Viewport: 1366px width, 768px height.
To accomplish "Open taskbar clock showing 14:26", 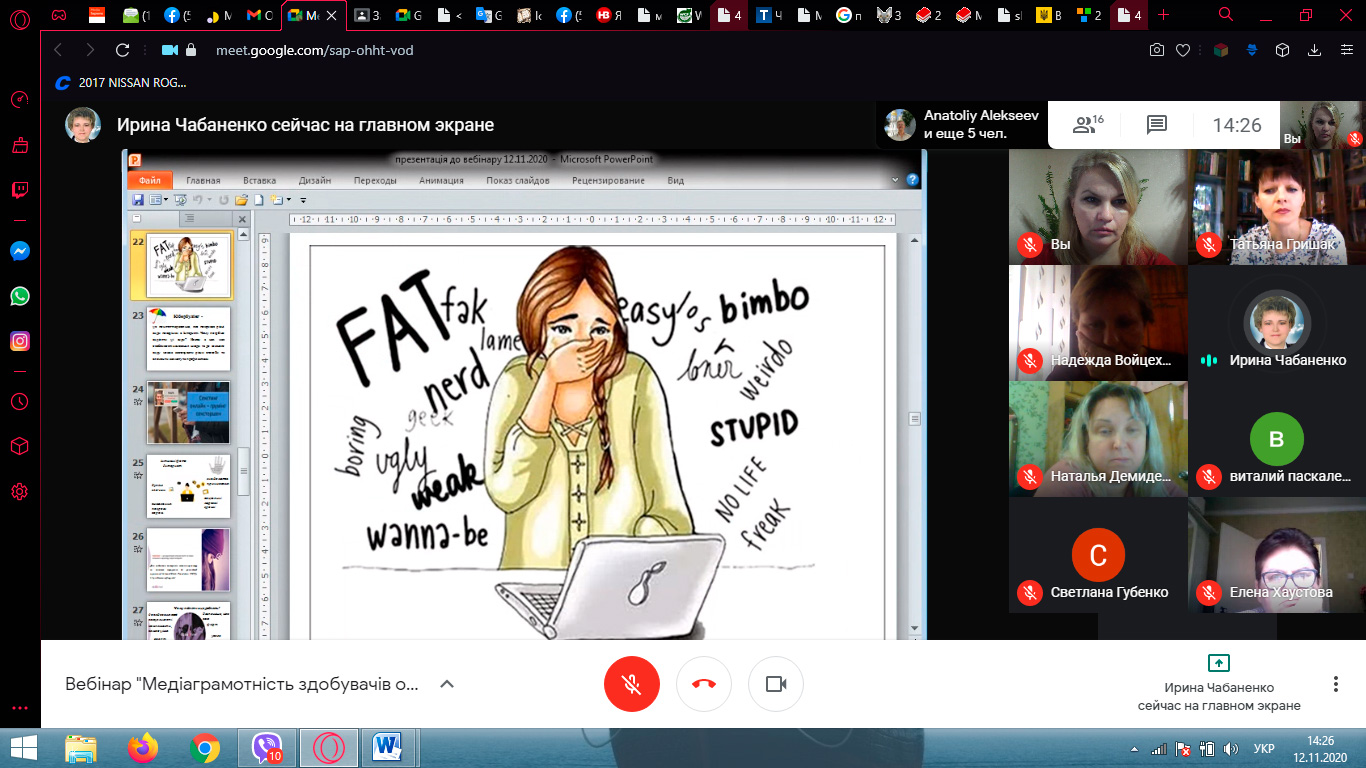I will [x=1320, y=747].
